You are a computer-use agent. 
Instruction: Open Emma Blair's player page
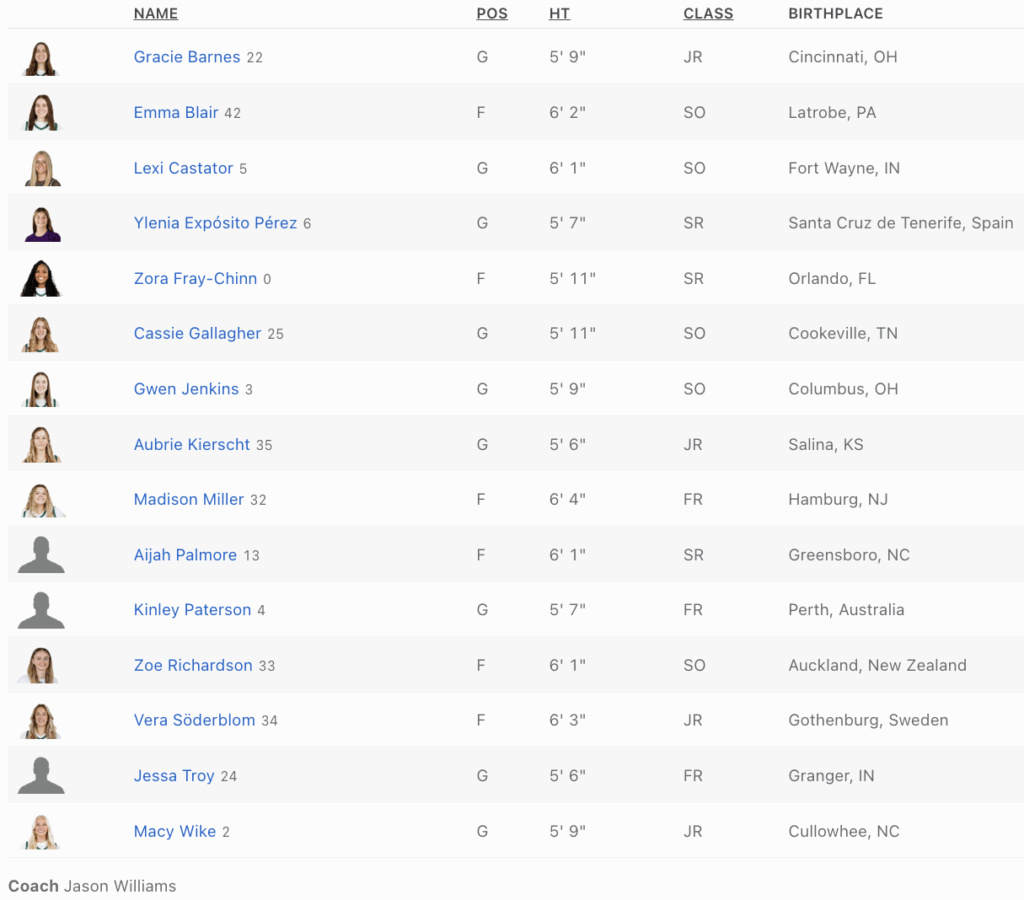(x=176, y=113)
